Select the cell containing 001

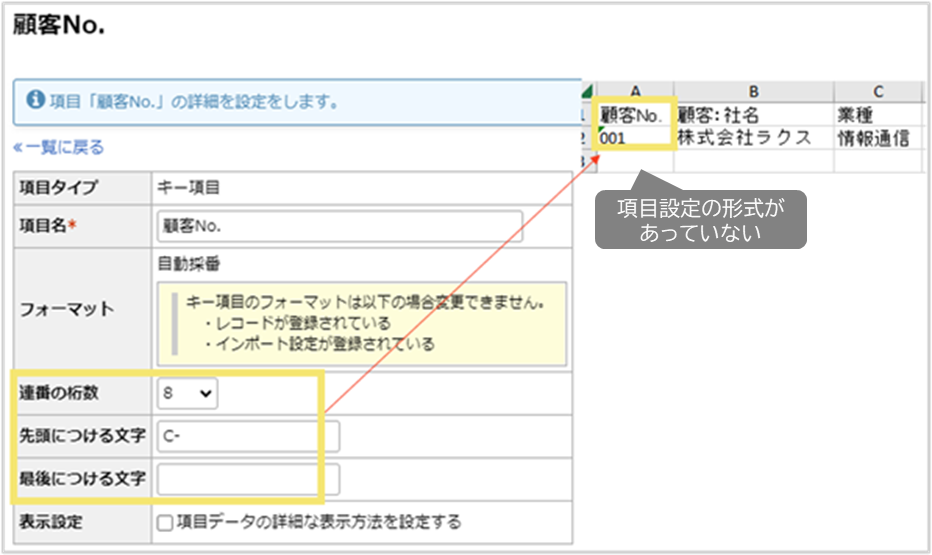[634, 139]
